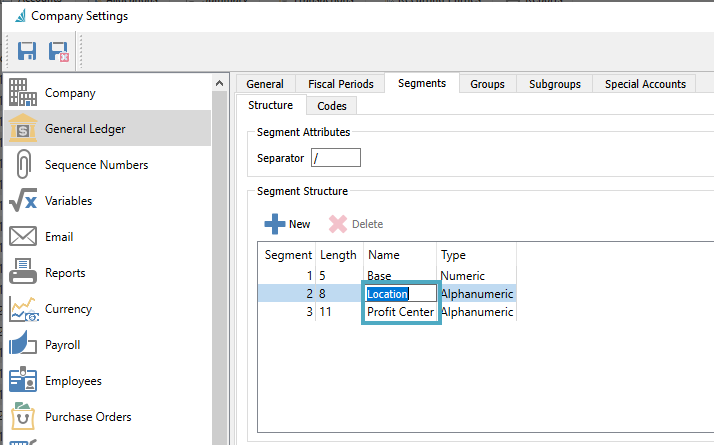Open the Company settings section
The image size is (714, 445).
70,93
